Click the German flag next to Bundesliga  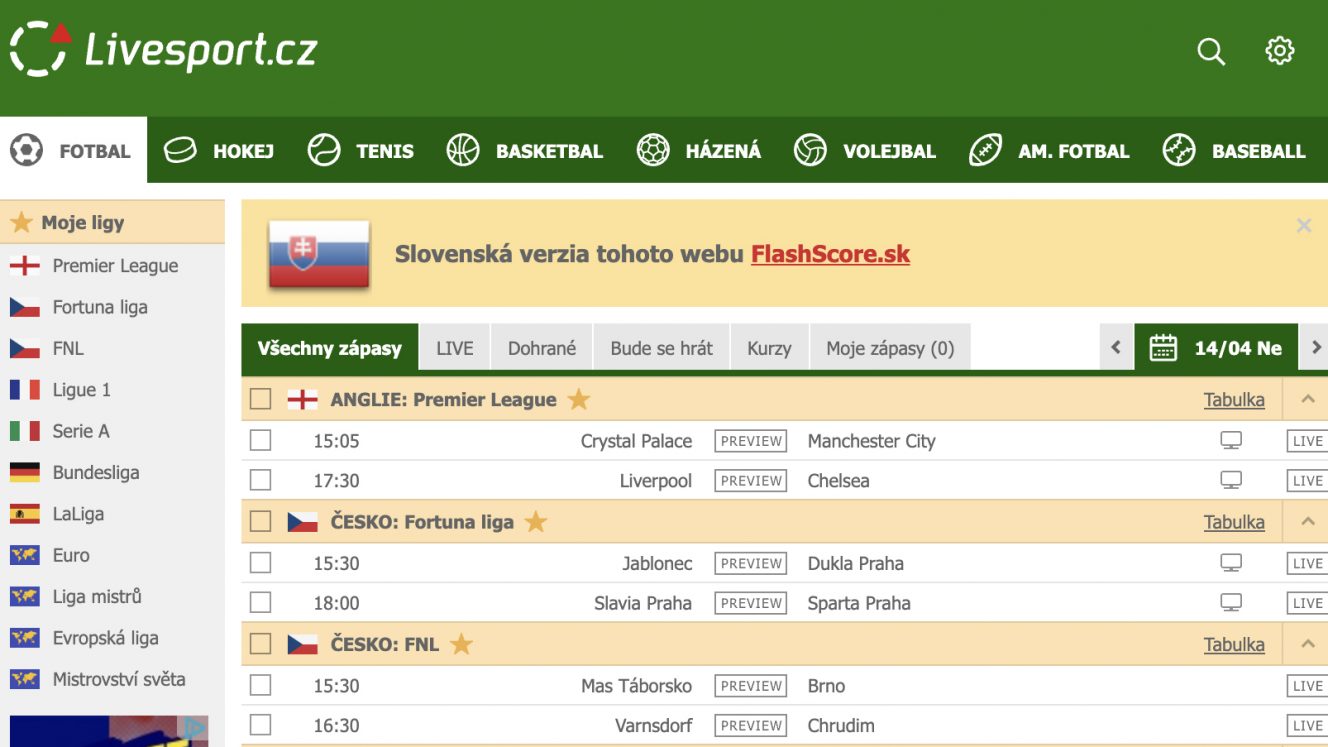tap(25, 473)
